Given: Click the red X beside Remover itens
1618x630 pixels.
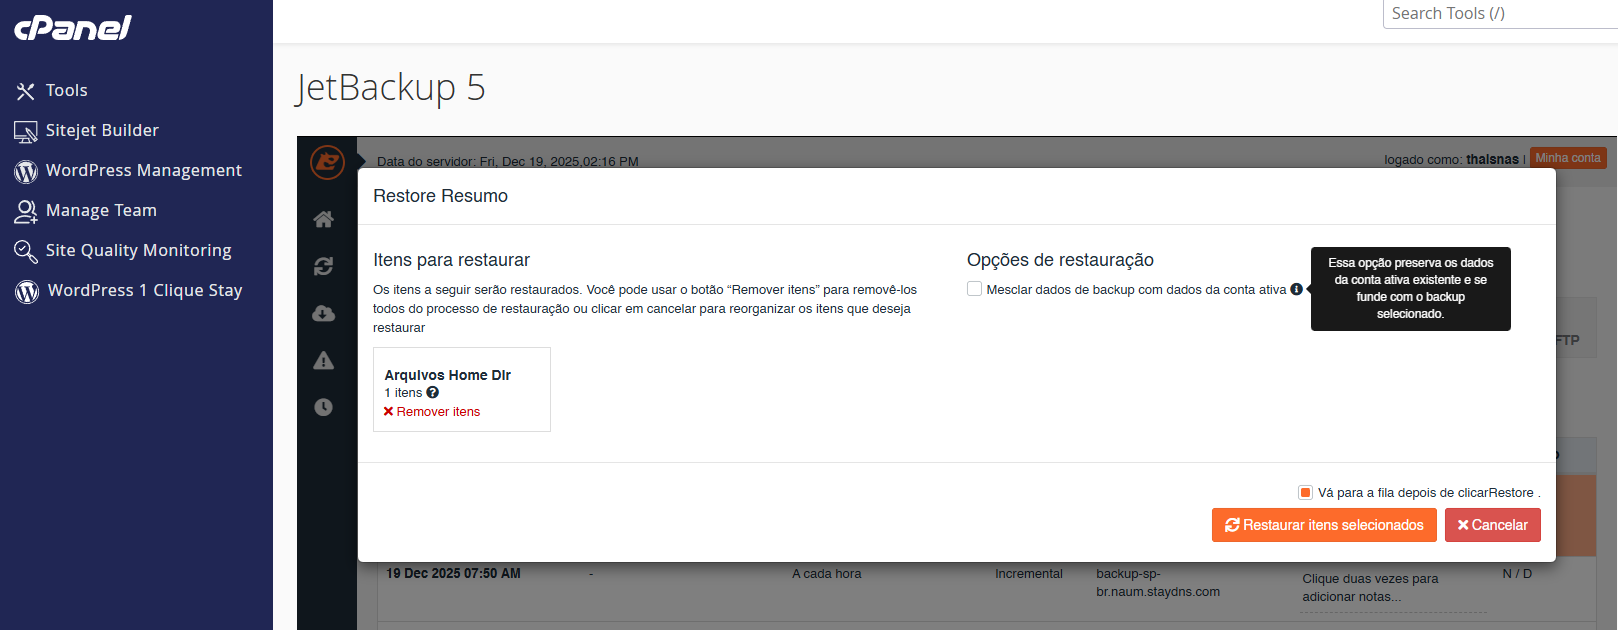Looking at the screenshot, I should (388, 412).
